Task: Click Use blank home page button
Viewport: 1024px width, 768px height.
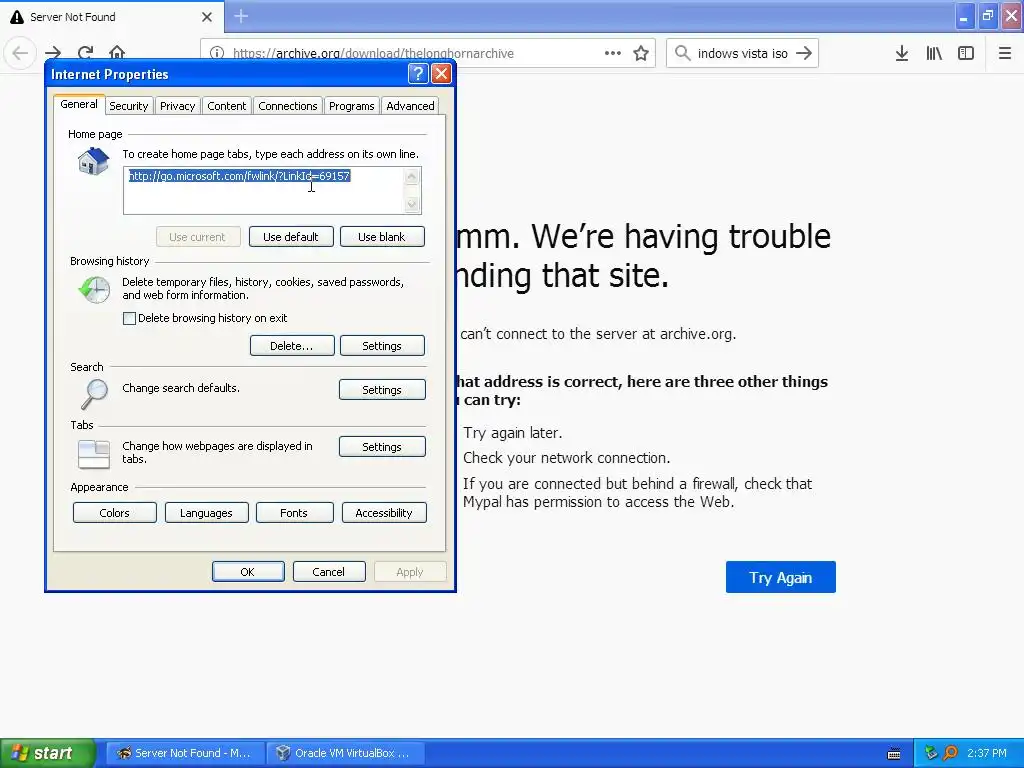Action: (x=382, y=237)
